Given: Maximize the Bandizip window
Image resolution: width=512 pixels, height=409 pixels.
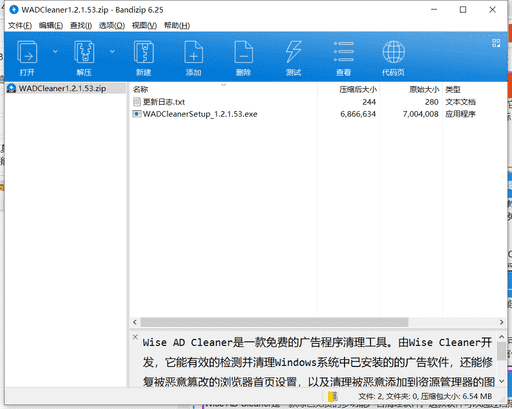Looking at the screenshot, I should pos(463,10).
